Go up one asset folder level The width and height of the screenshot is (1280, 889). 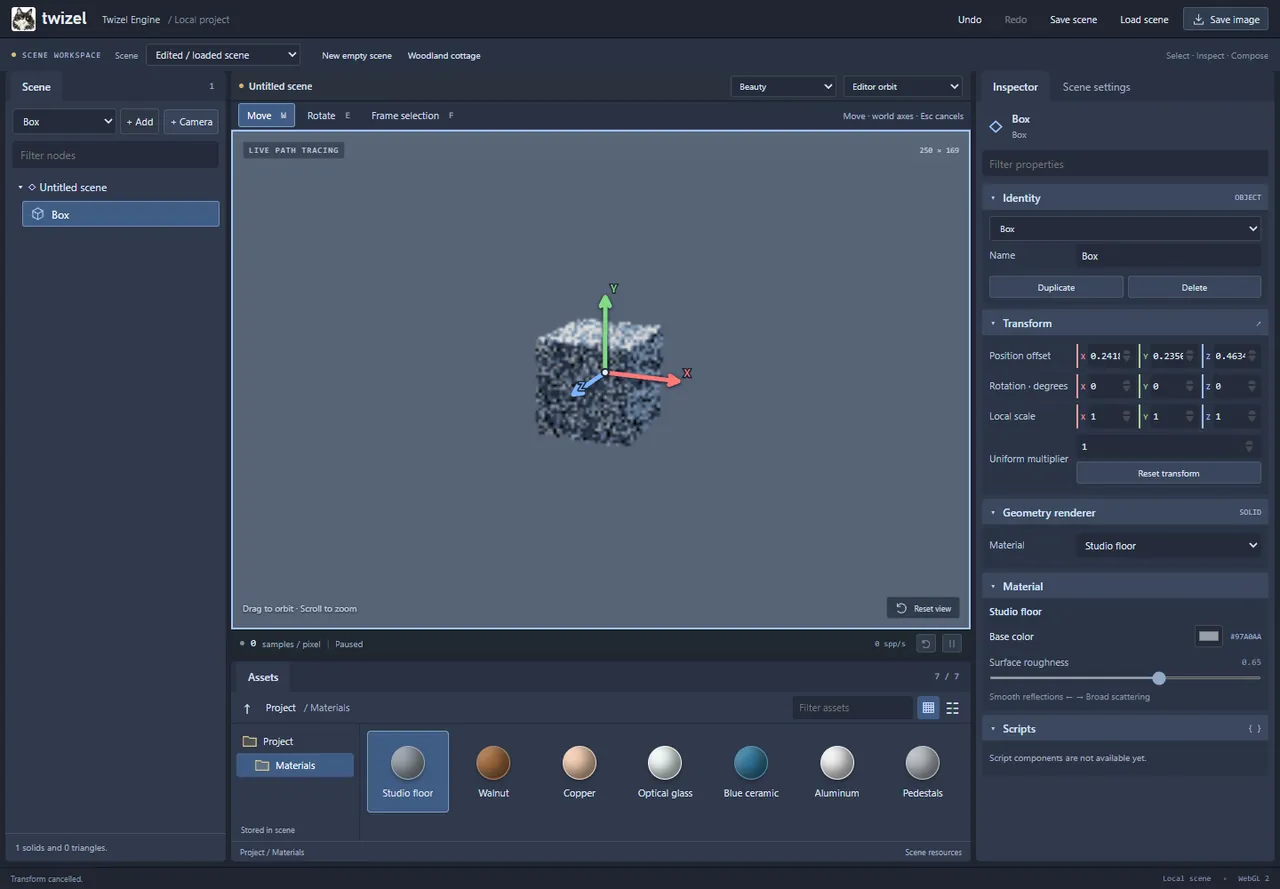click(247, 708)
